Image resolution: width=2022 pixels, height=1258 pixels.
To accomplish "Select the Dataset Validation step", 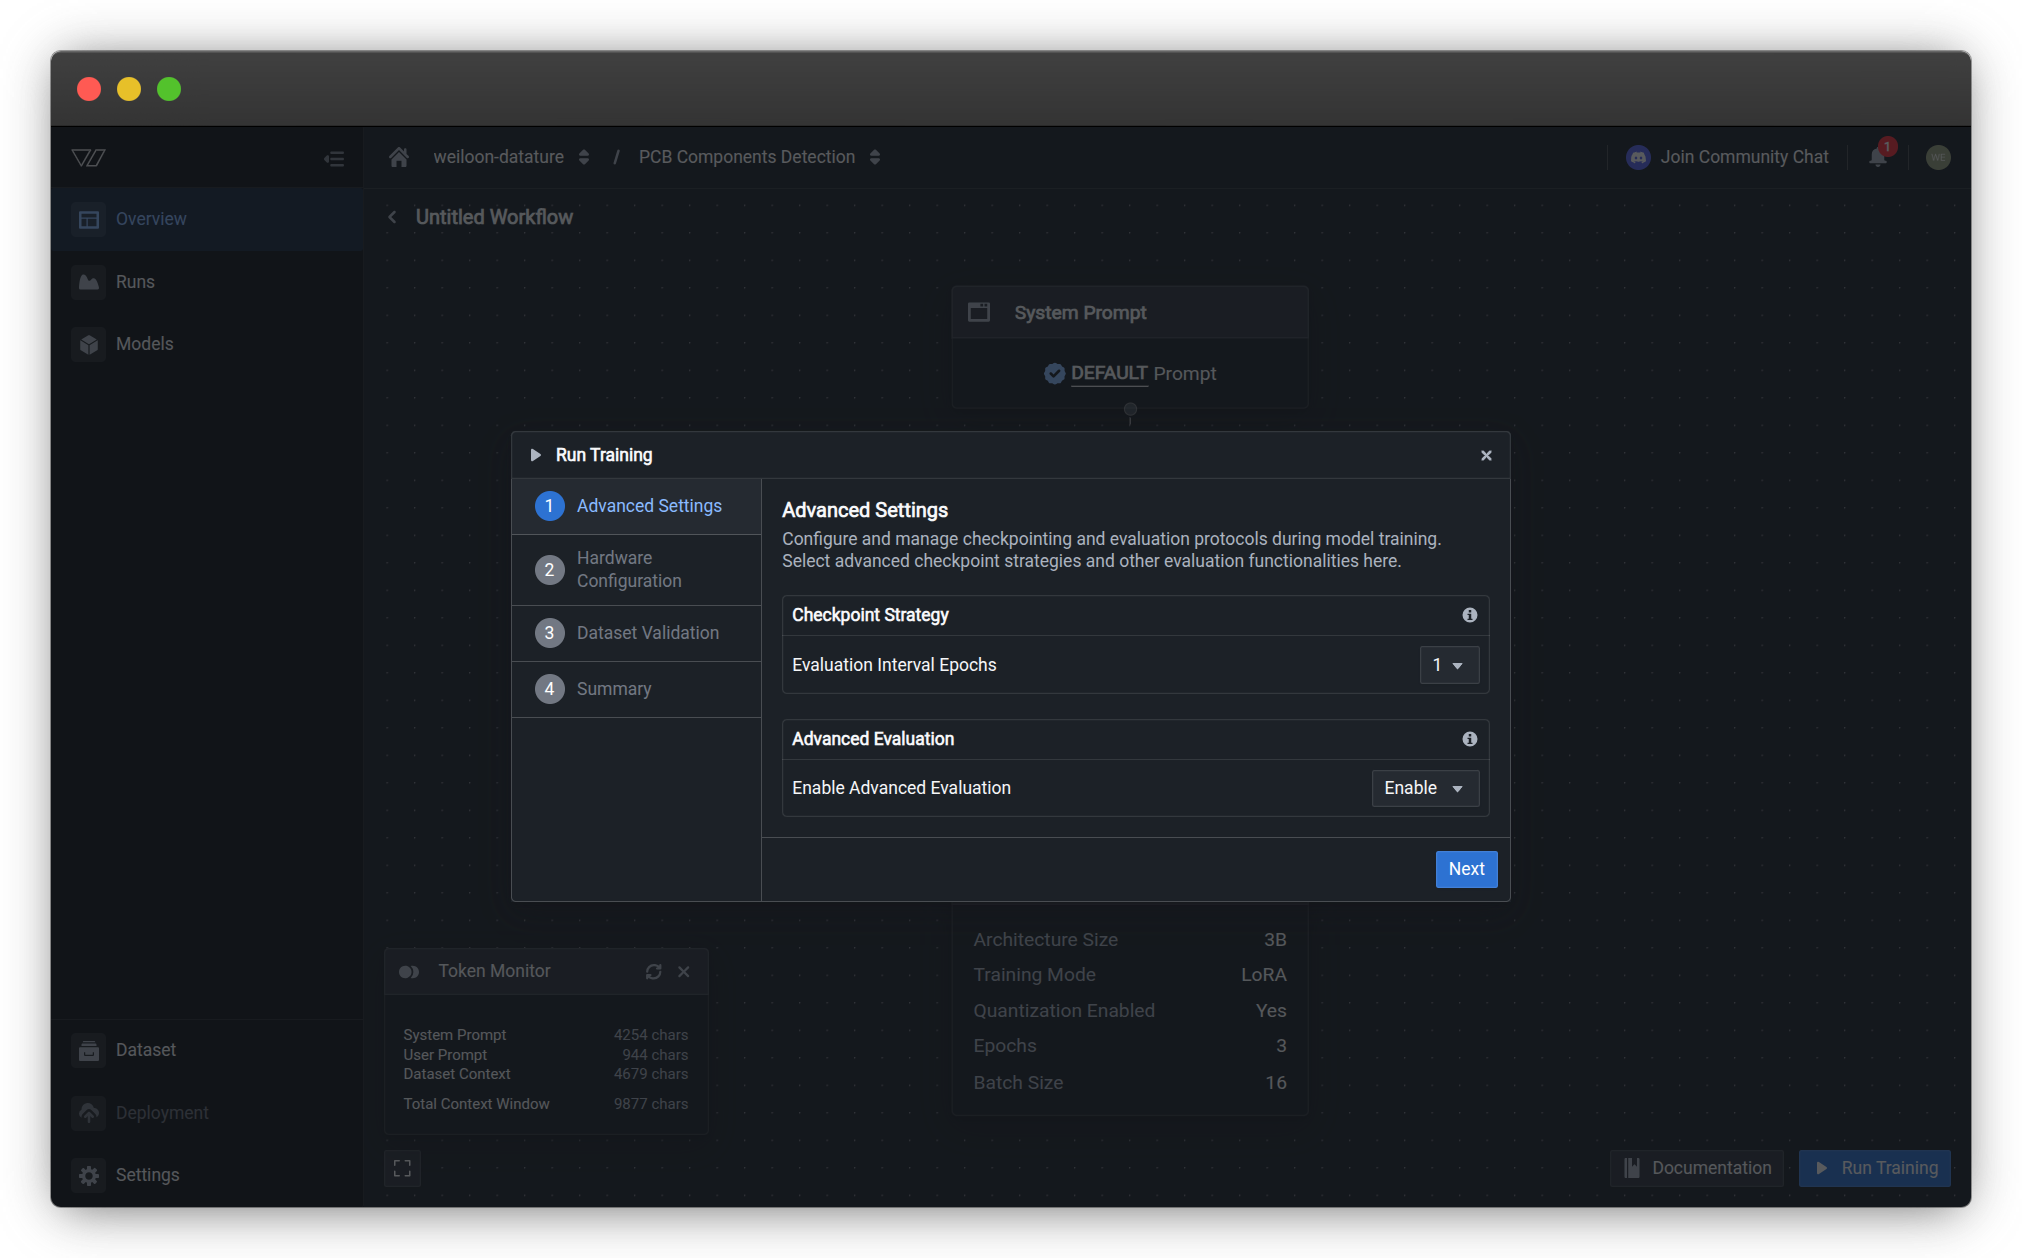I will (x=647, y=633).
